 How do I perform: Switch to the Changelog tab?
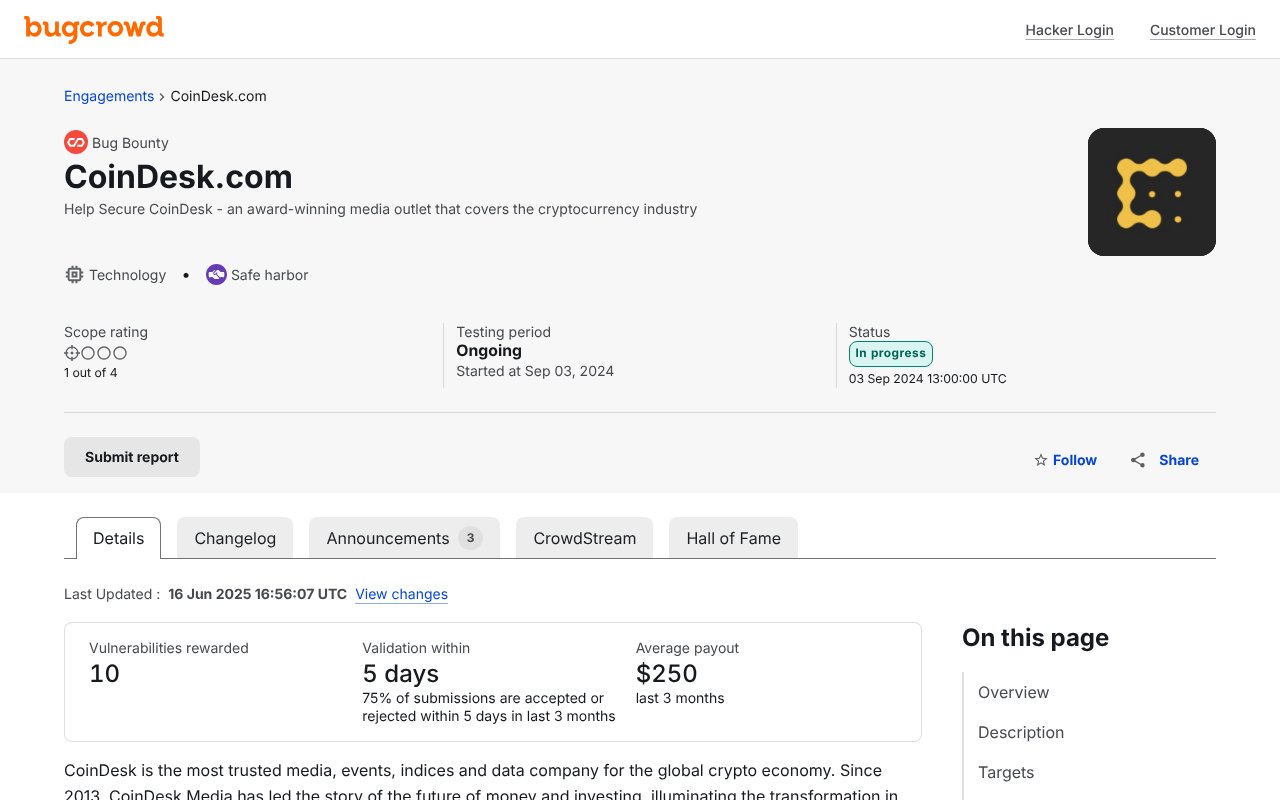234,538
